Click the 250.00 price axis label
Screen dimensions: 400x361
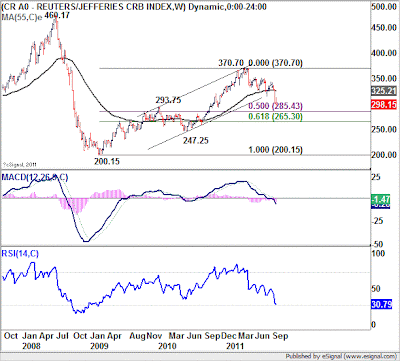pos(384,129)
